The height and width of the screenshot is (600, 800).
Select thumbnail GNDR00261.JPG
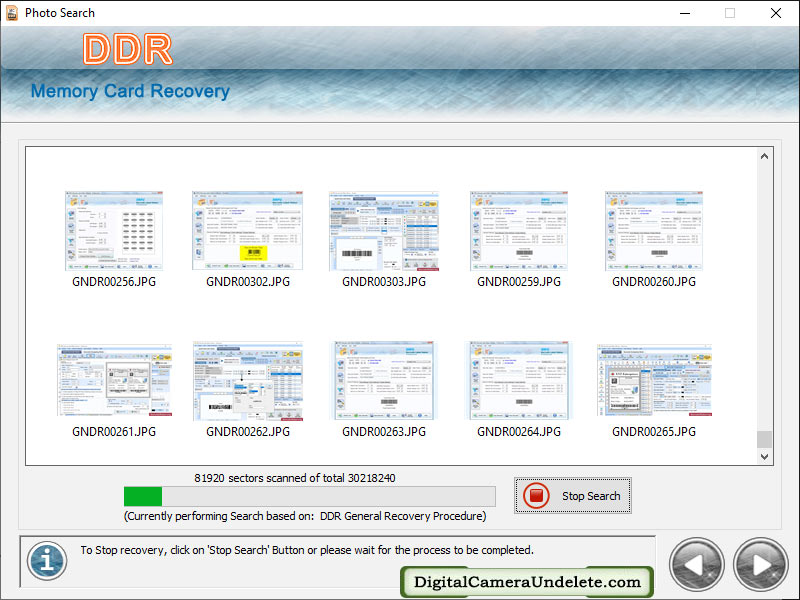(x=114, y=380)
